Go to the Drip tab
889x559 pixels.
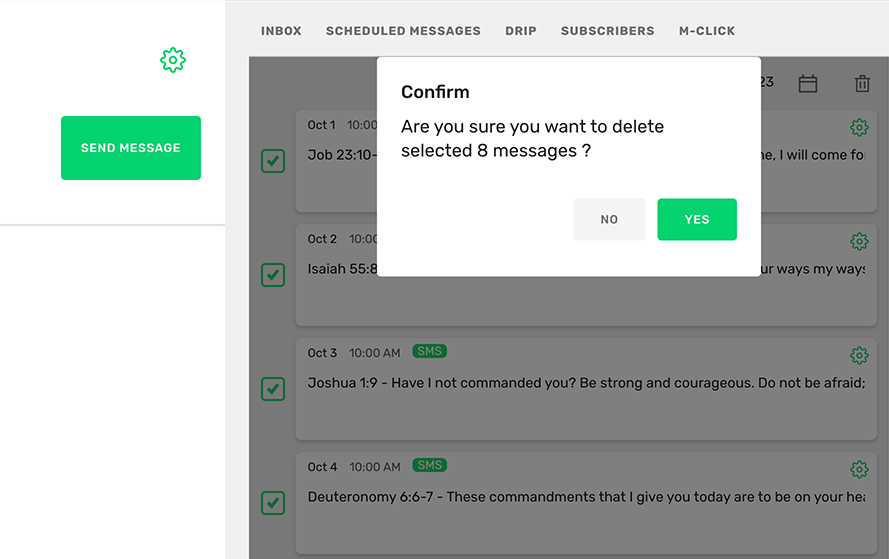[x=520, y=31]
